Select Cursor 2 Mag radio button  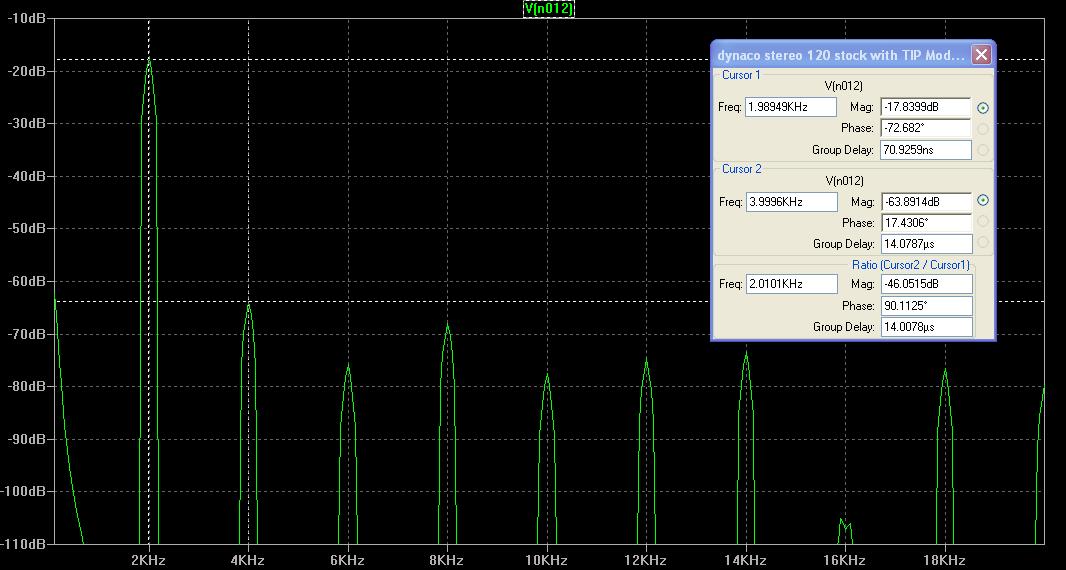(x=982, y=201)
